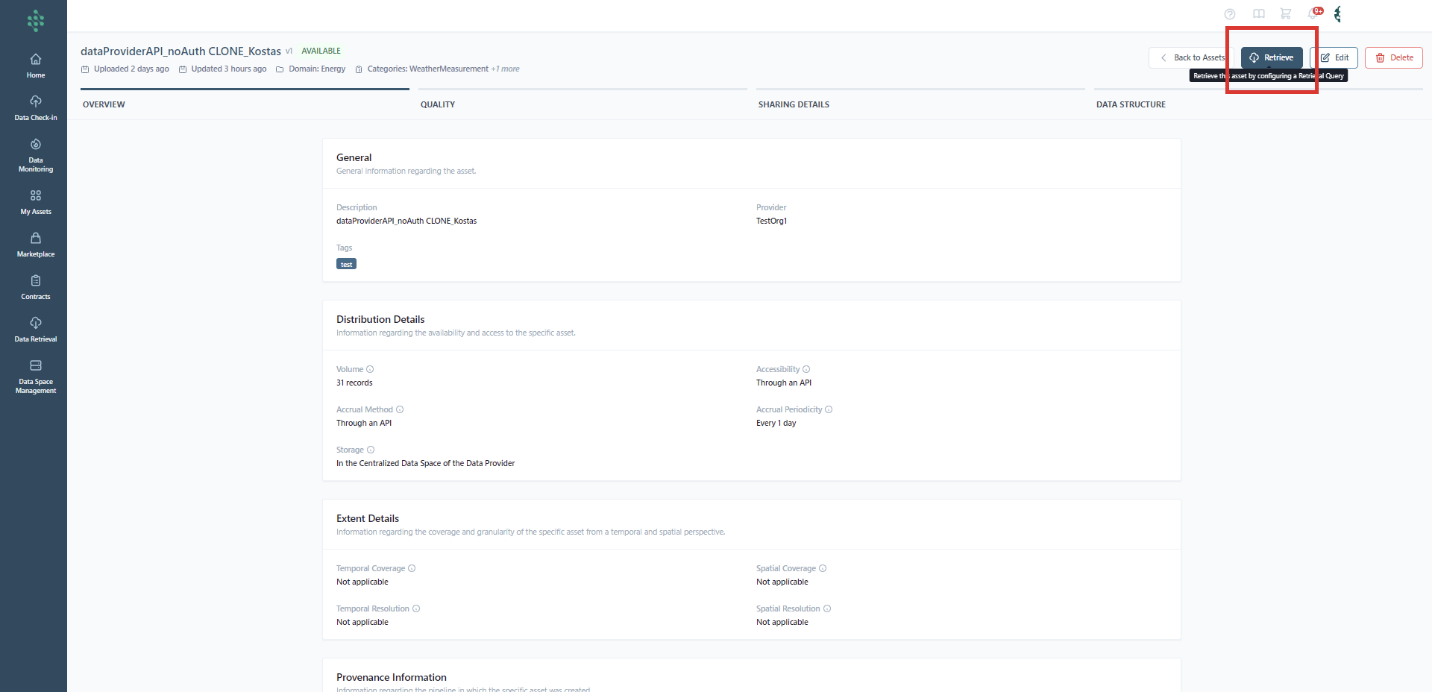The height and width of the screenshot is (692, 1432).
Task: Open the Home page from sidebar
Action: [x=36, y=65]
